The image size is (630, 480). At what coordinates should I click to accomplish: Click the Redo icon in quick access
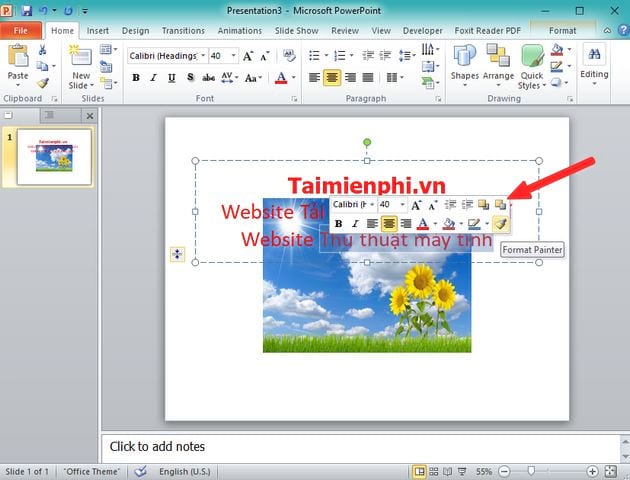click(x=68, y=10)
